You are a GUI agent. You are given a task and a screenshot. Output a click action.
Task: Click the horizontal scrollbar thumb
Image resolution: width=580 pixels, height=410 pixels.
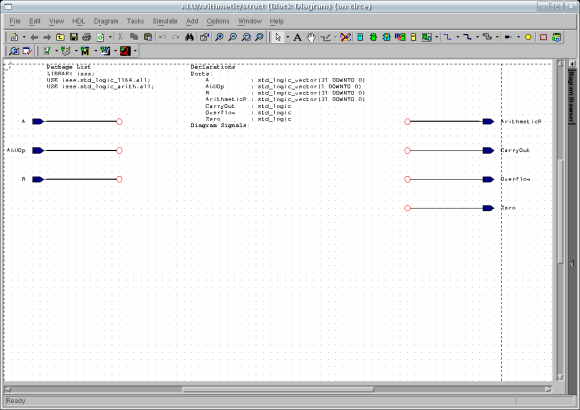[278, 389]
